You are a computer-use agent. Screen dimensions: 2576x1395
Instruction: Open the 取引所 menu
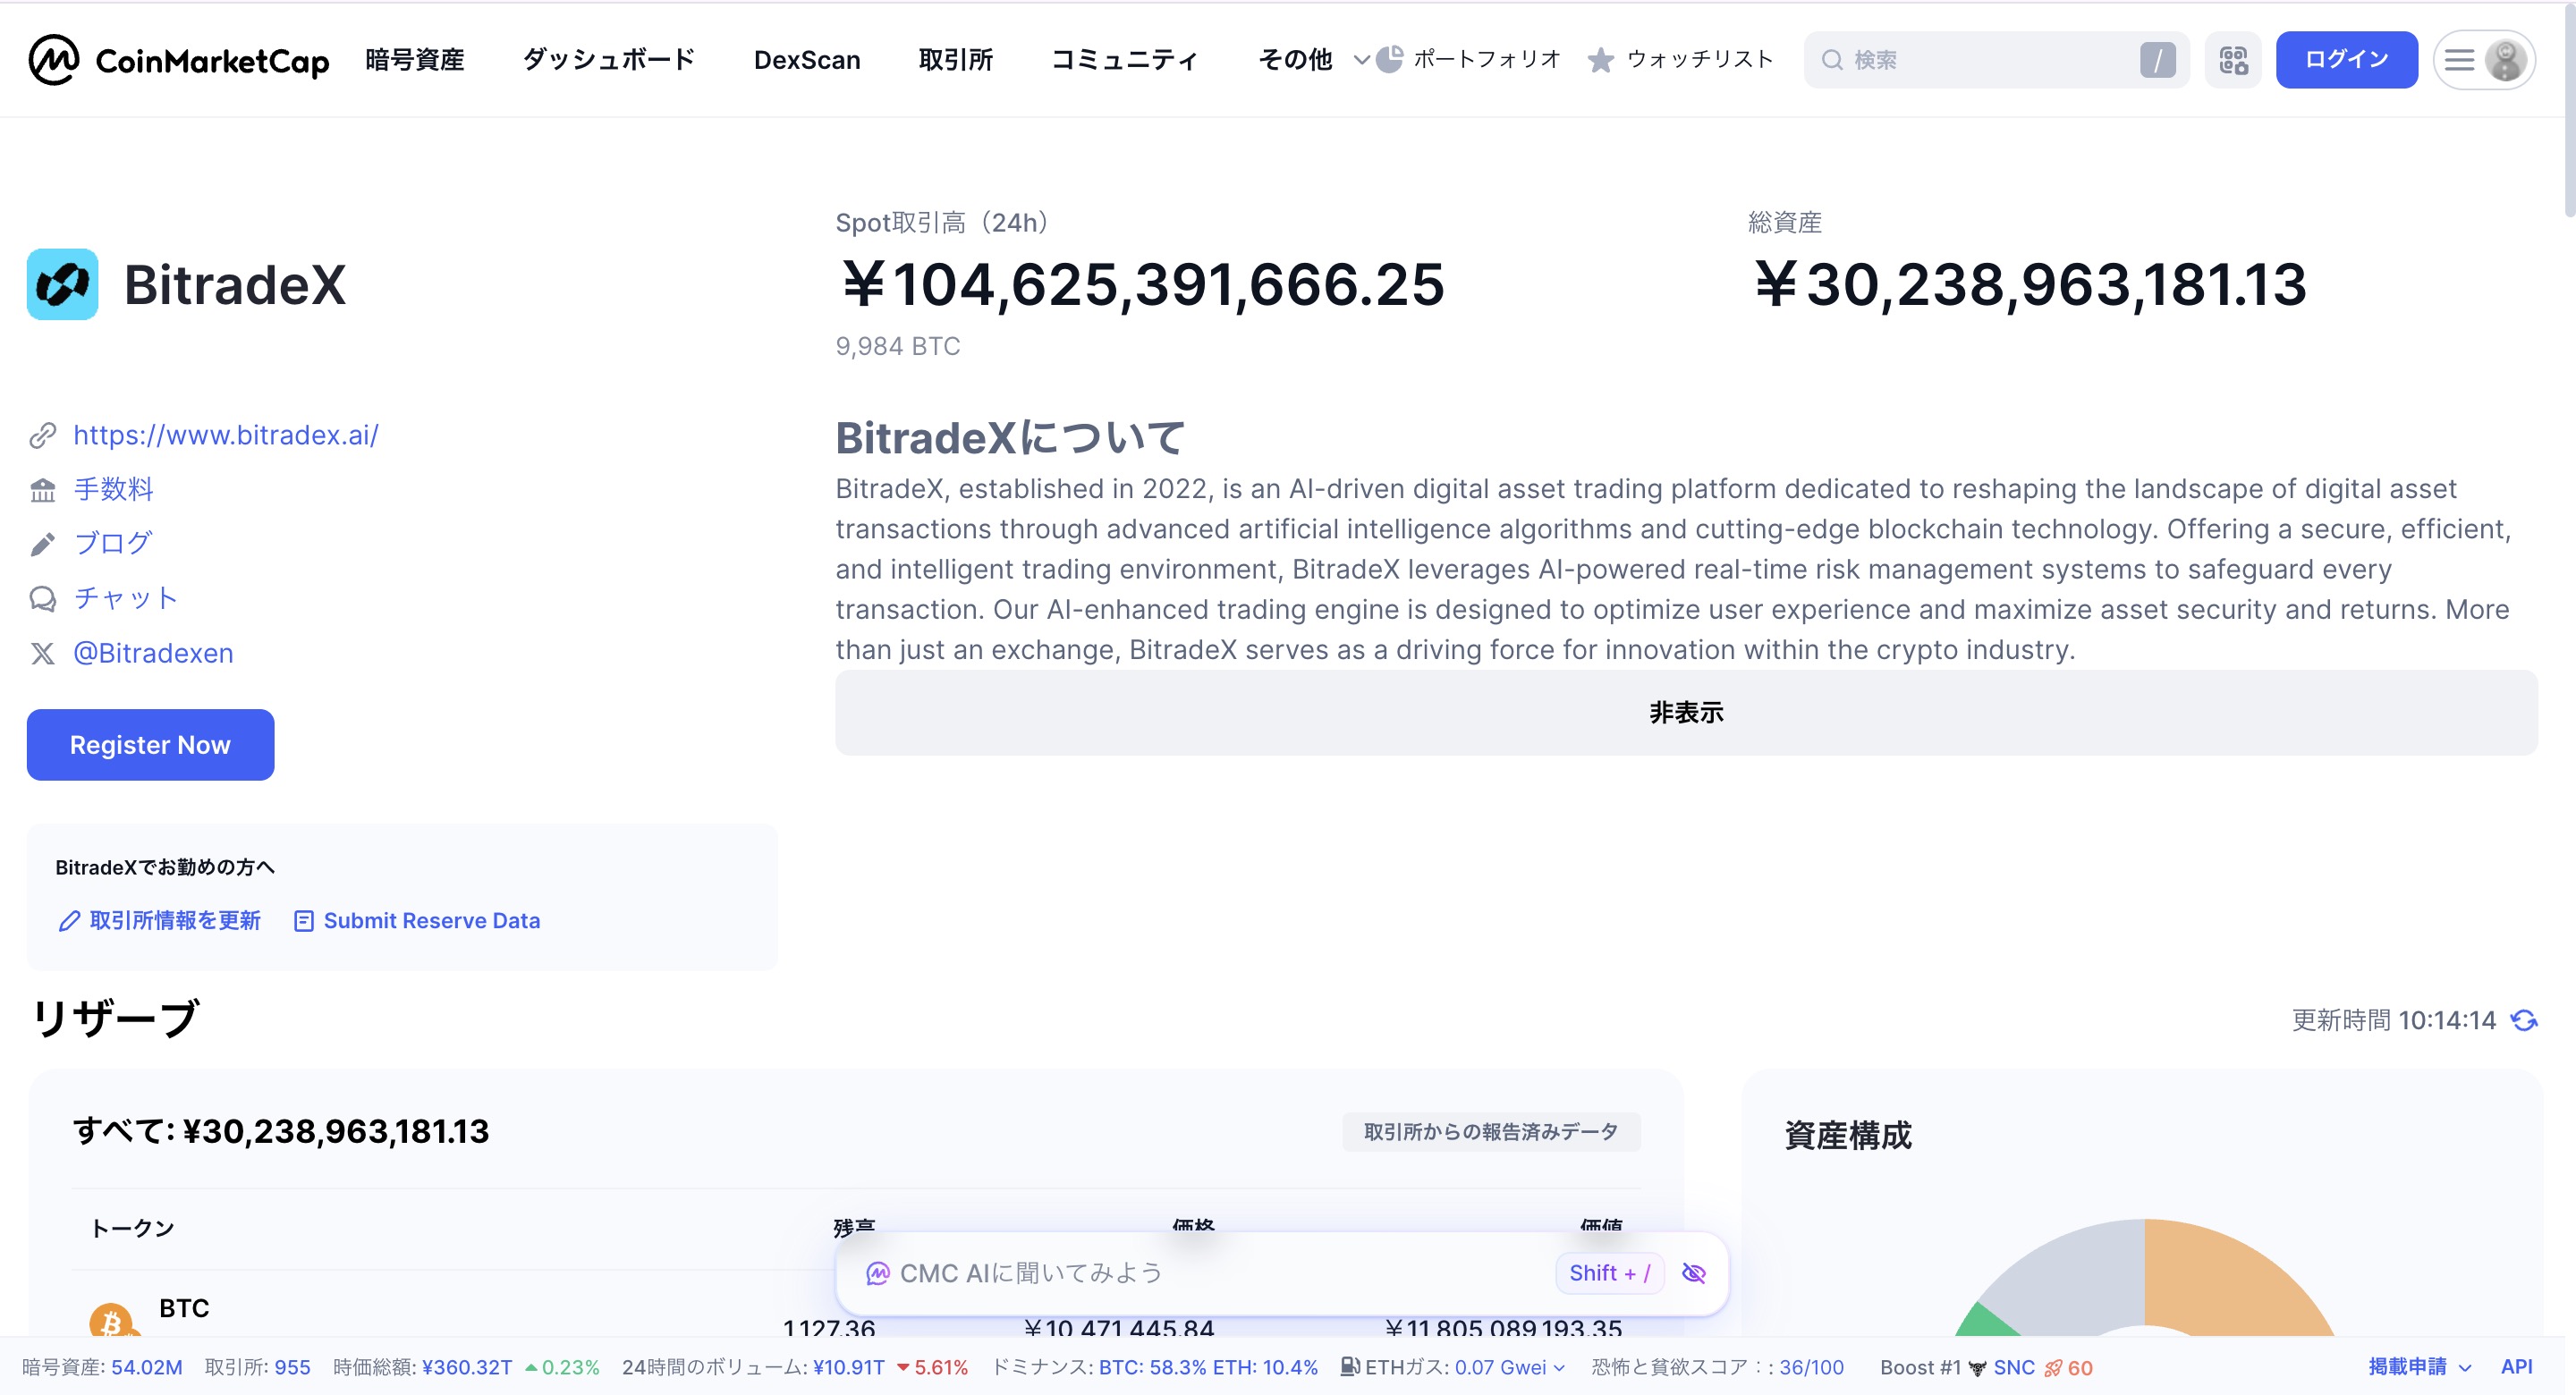pyautogui.click(x=955, y=60)
